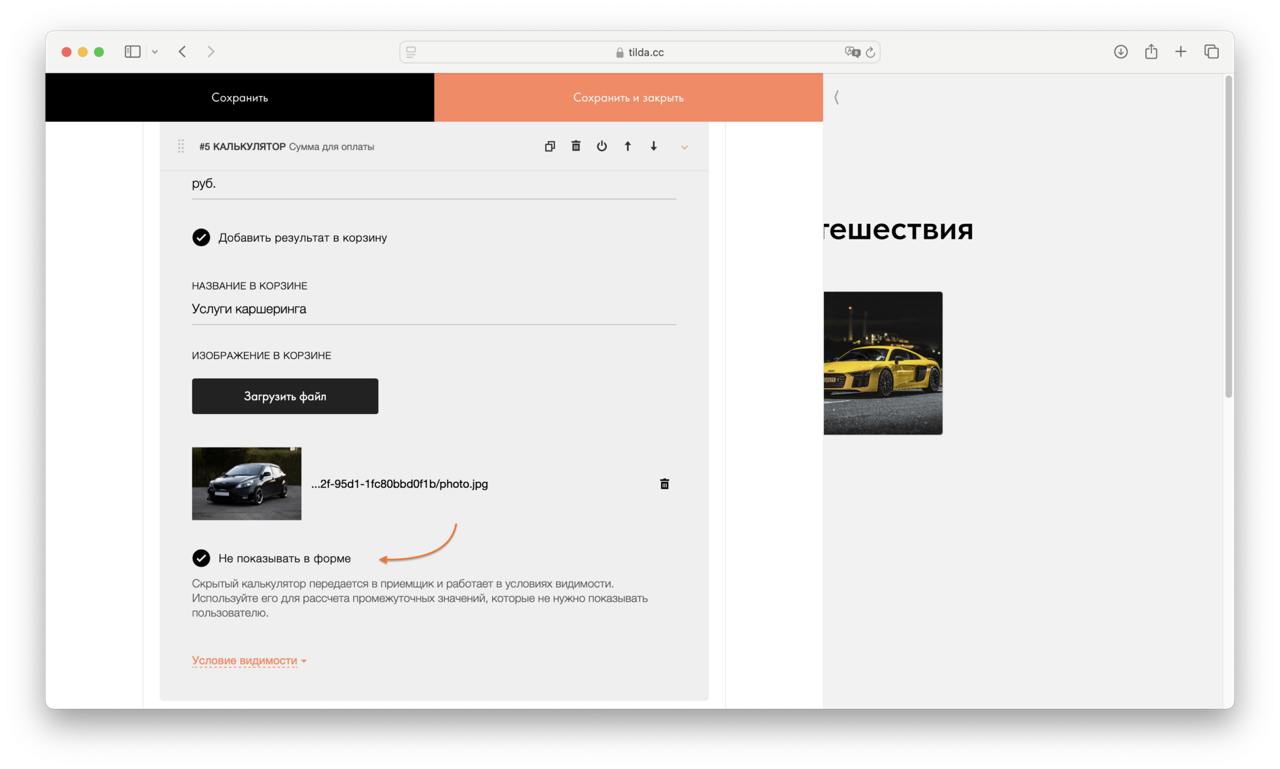Screen dimensions: 1280x769
Task: Open new tab with plus icon
Action: (x=1180, y=52)
